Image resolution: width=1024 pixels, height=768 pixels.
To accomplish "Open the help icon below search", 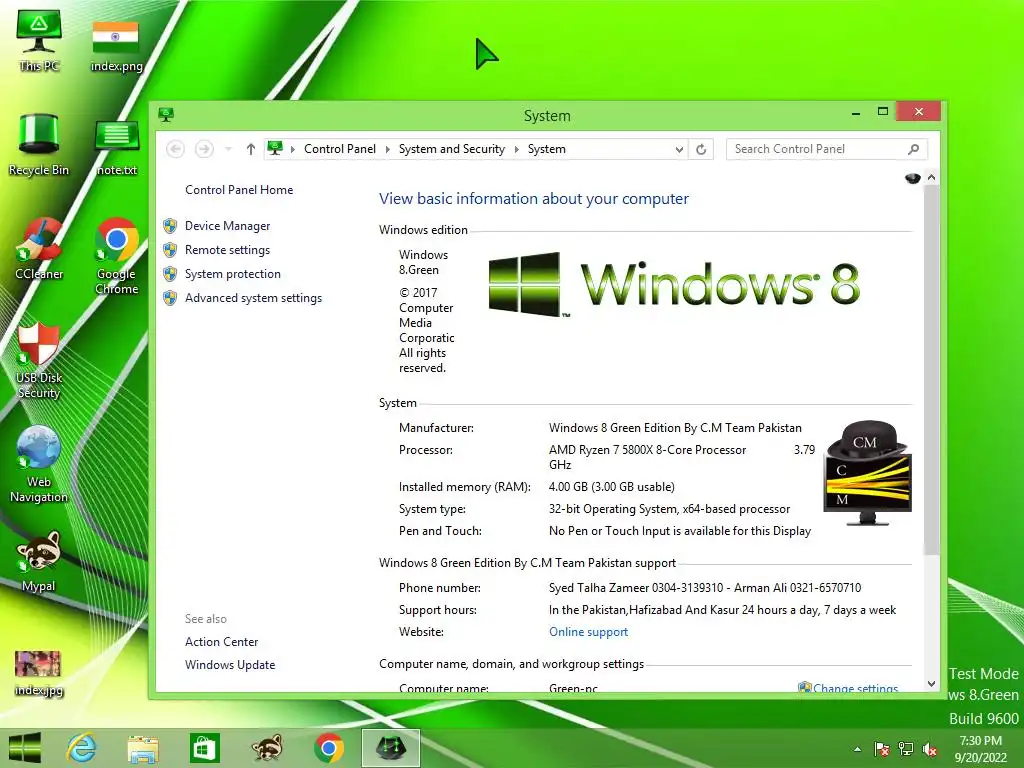I will (912, 178).
